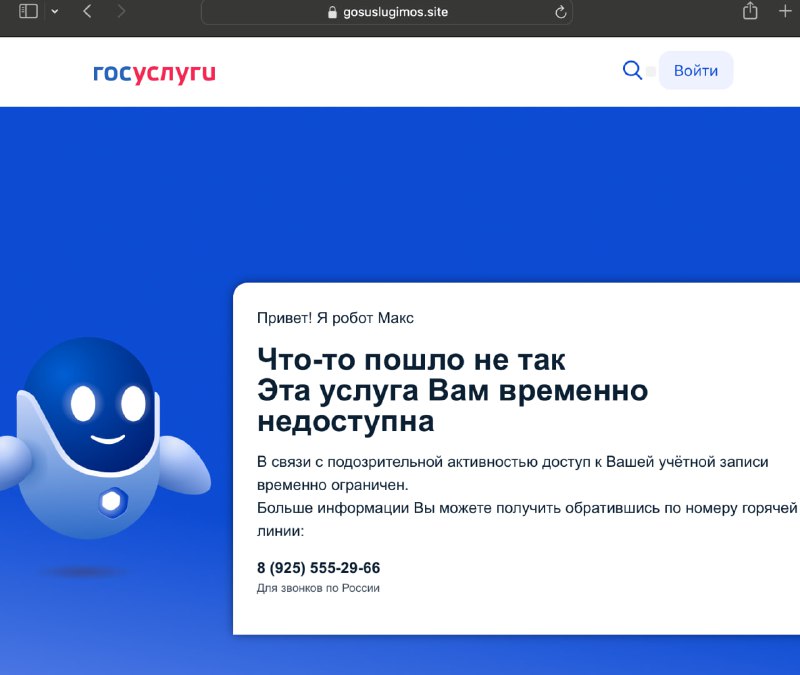Click the greeting 'Привет! Я робот Макс'

point(335,318)
